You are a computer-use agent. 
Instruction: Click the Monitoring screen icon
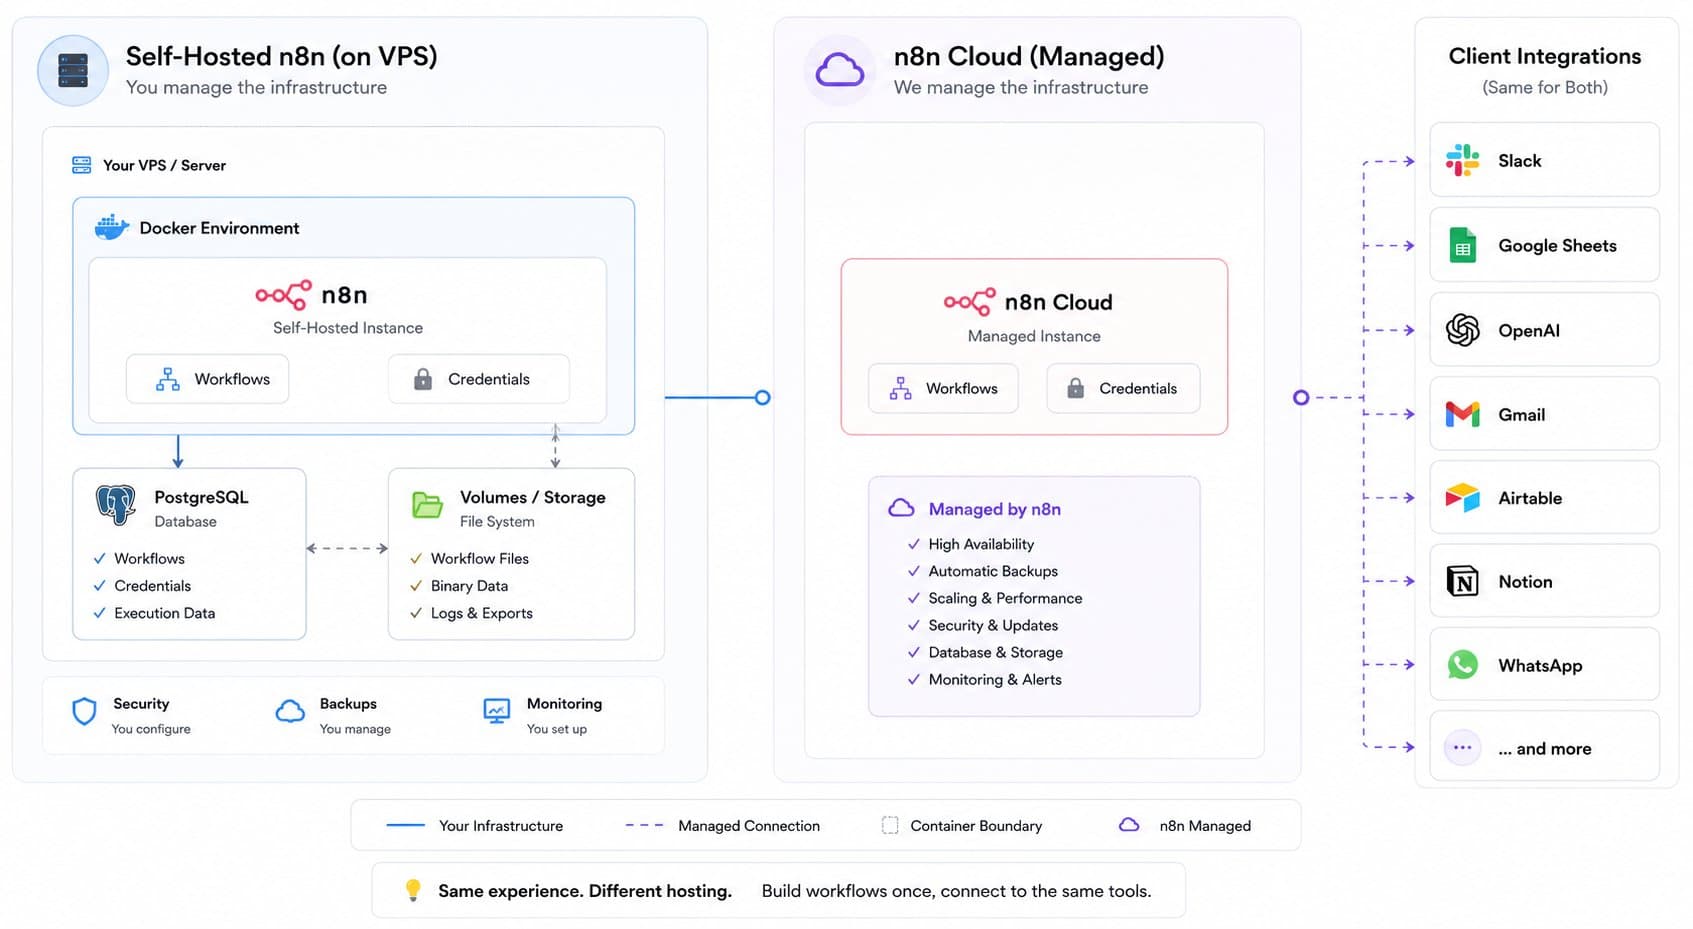tap(497, 711)
